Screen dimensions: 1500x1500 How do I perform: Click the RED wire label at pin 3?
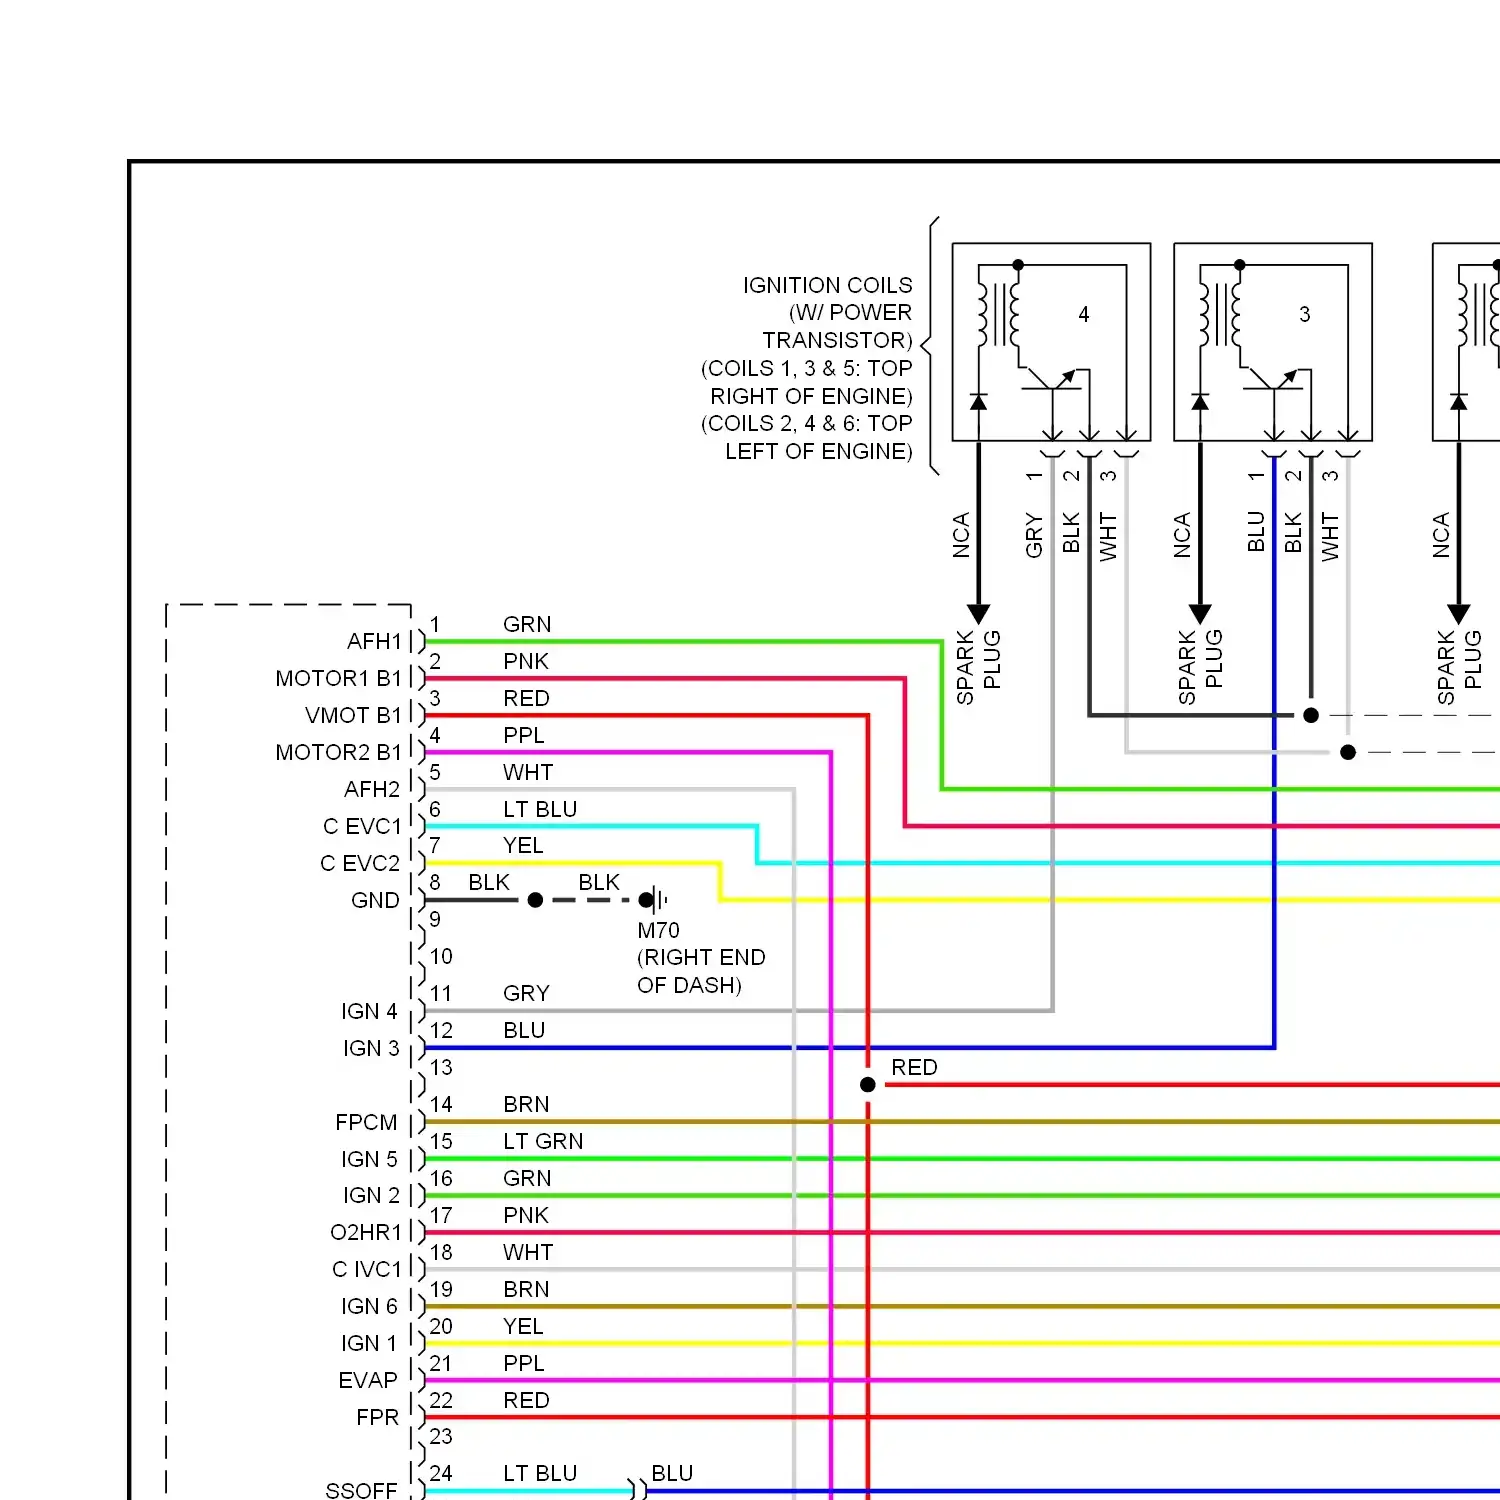coord(526,698)
